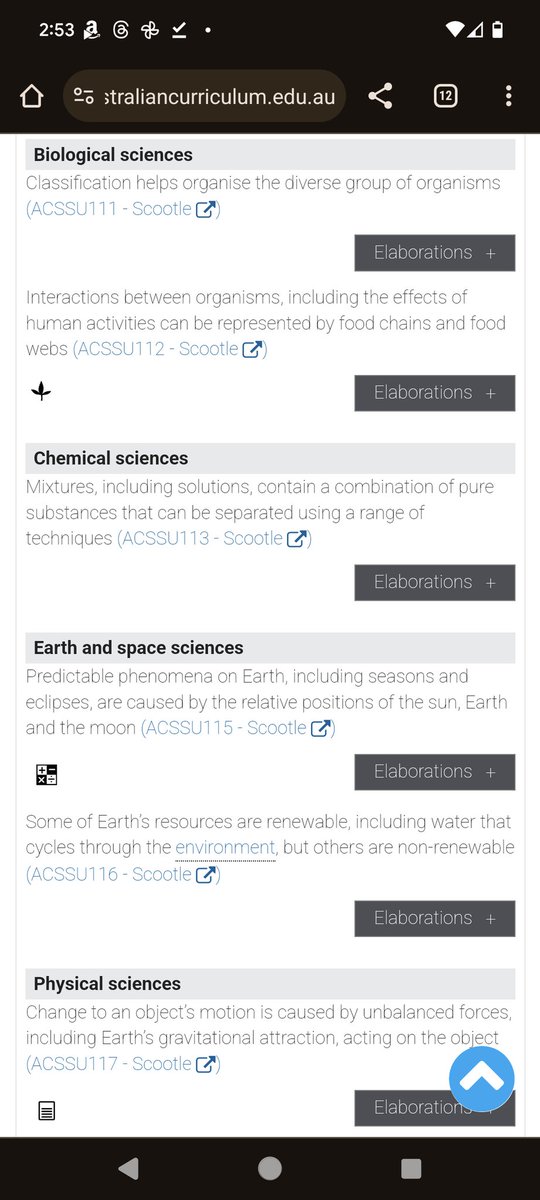Open the ACSSU113 - Scootle link
This screenshot has width=540, height=1200.
[215, 538]
